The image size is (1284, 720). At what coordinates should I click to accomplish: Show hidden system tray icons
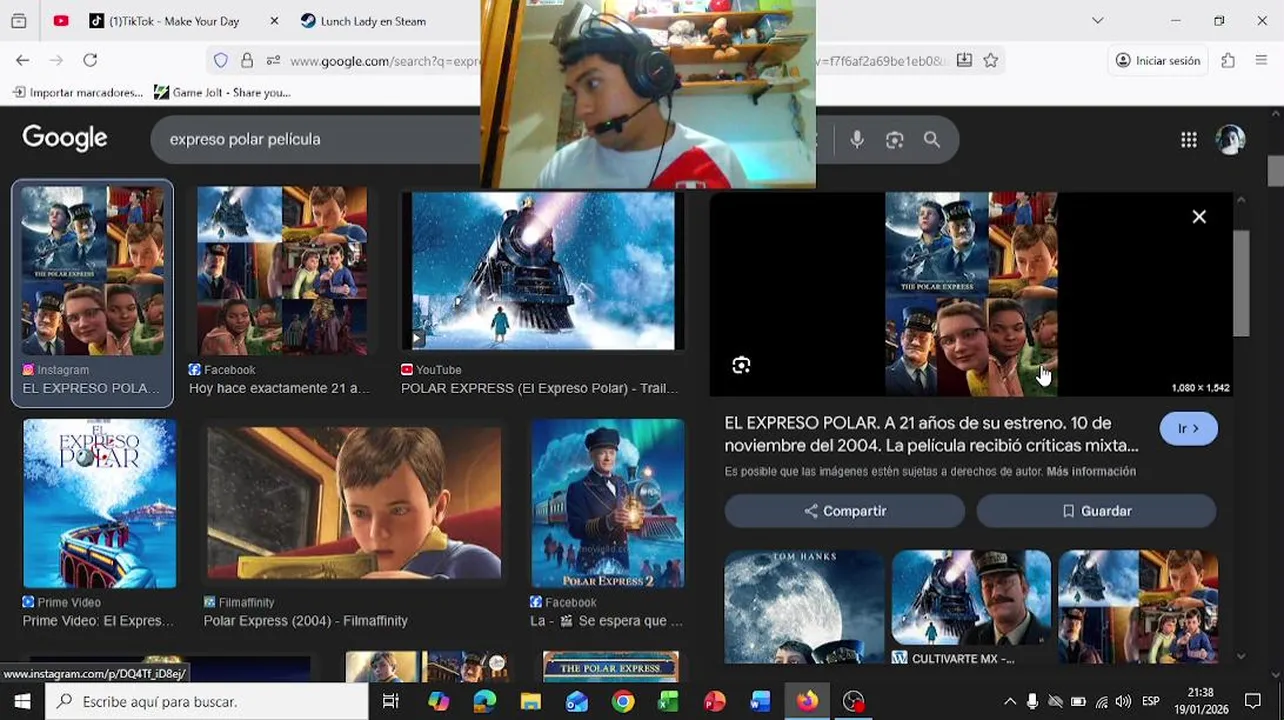pyautogui.click(x=1010, y=701)
